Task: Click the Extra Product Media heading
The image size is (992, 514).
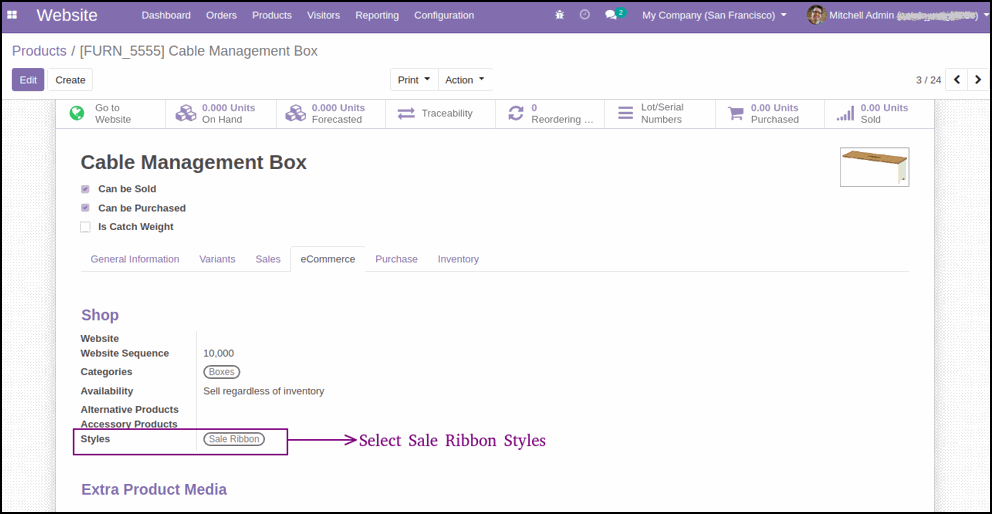Action: click(154, 489)
